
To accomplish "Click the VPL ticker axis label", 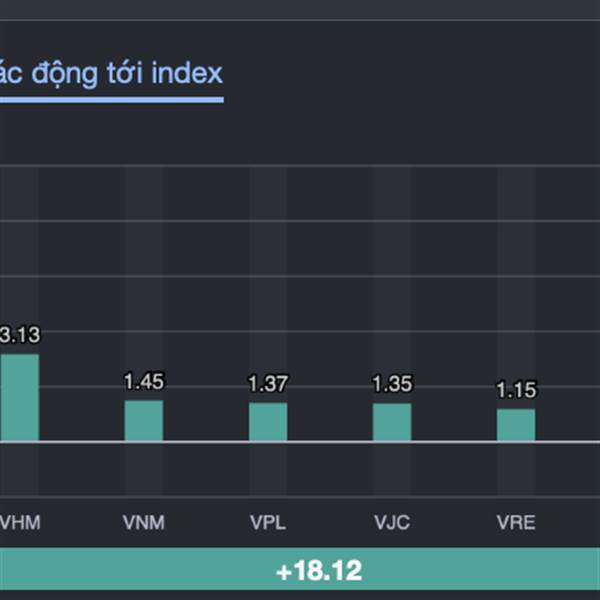I will pyautogui.click(x=268, y=522).
